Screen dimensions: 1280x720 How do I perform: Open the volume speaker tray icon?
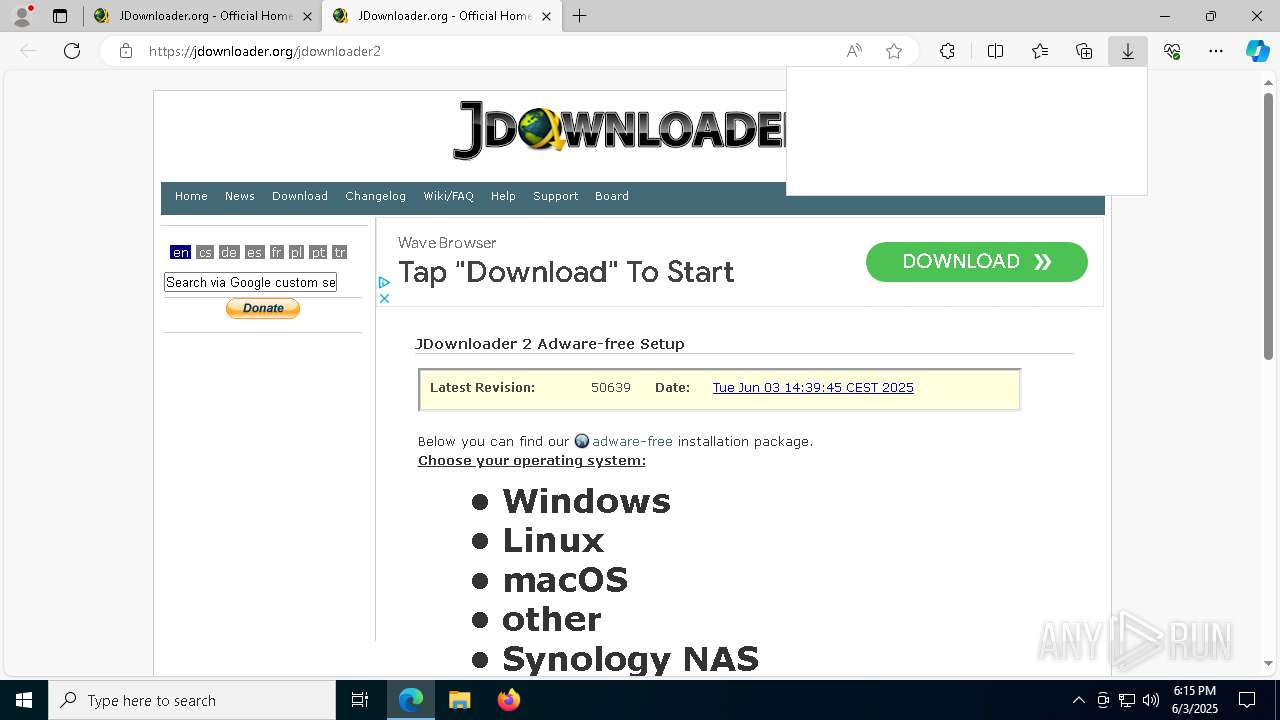click(1151, 700)
